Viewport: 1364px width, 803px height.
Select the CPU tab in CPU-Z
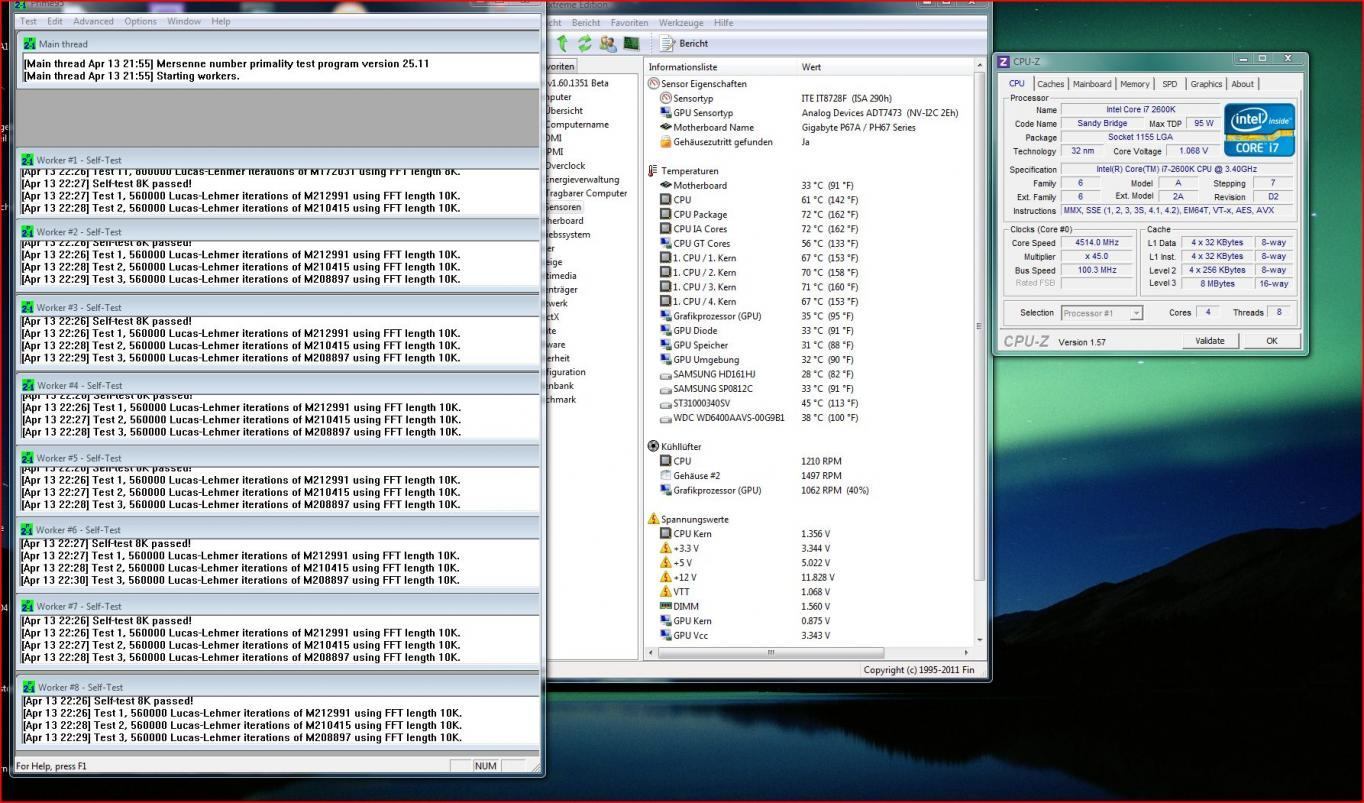pyautogui.click(x=1017, y=83)
